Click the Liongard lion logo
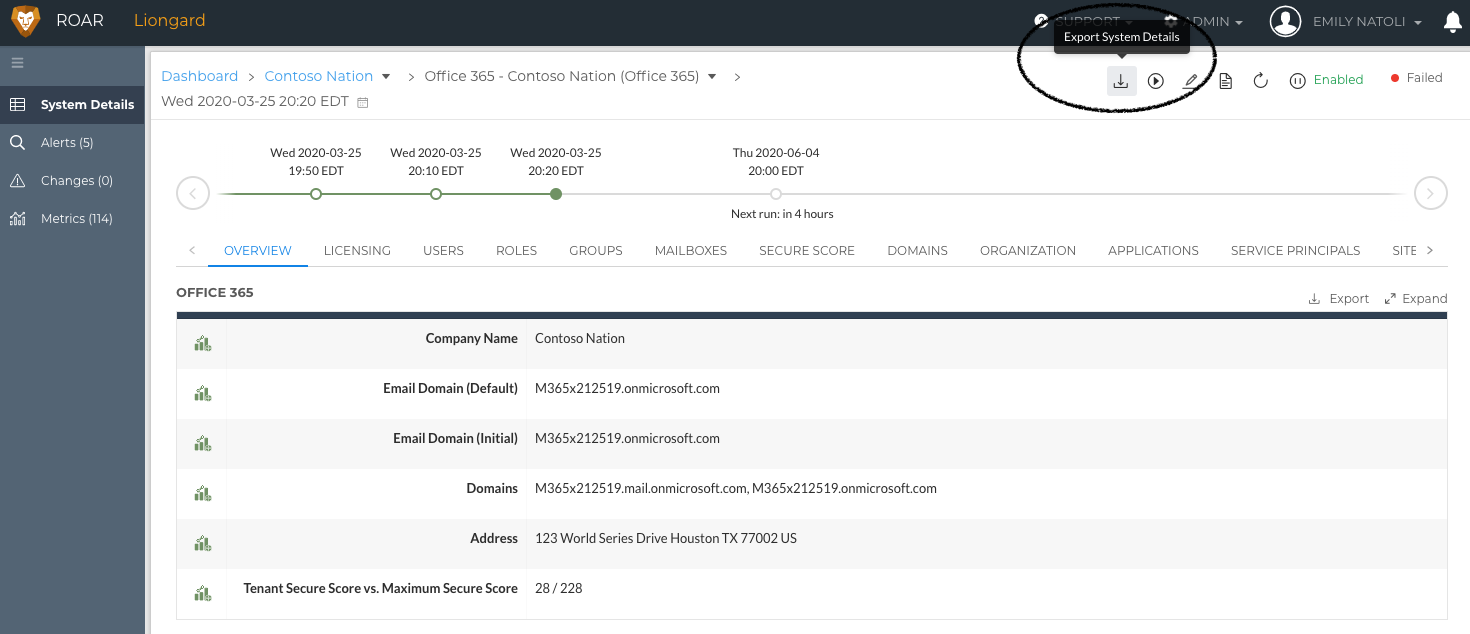The height and width of the screenshot is (634, 1470). coord(25,21)
